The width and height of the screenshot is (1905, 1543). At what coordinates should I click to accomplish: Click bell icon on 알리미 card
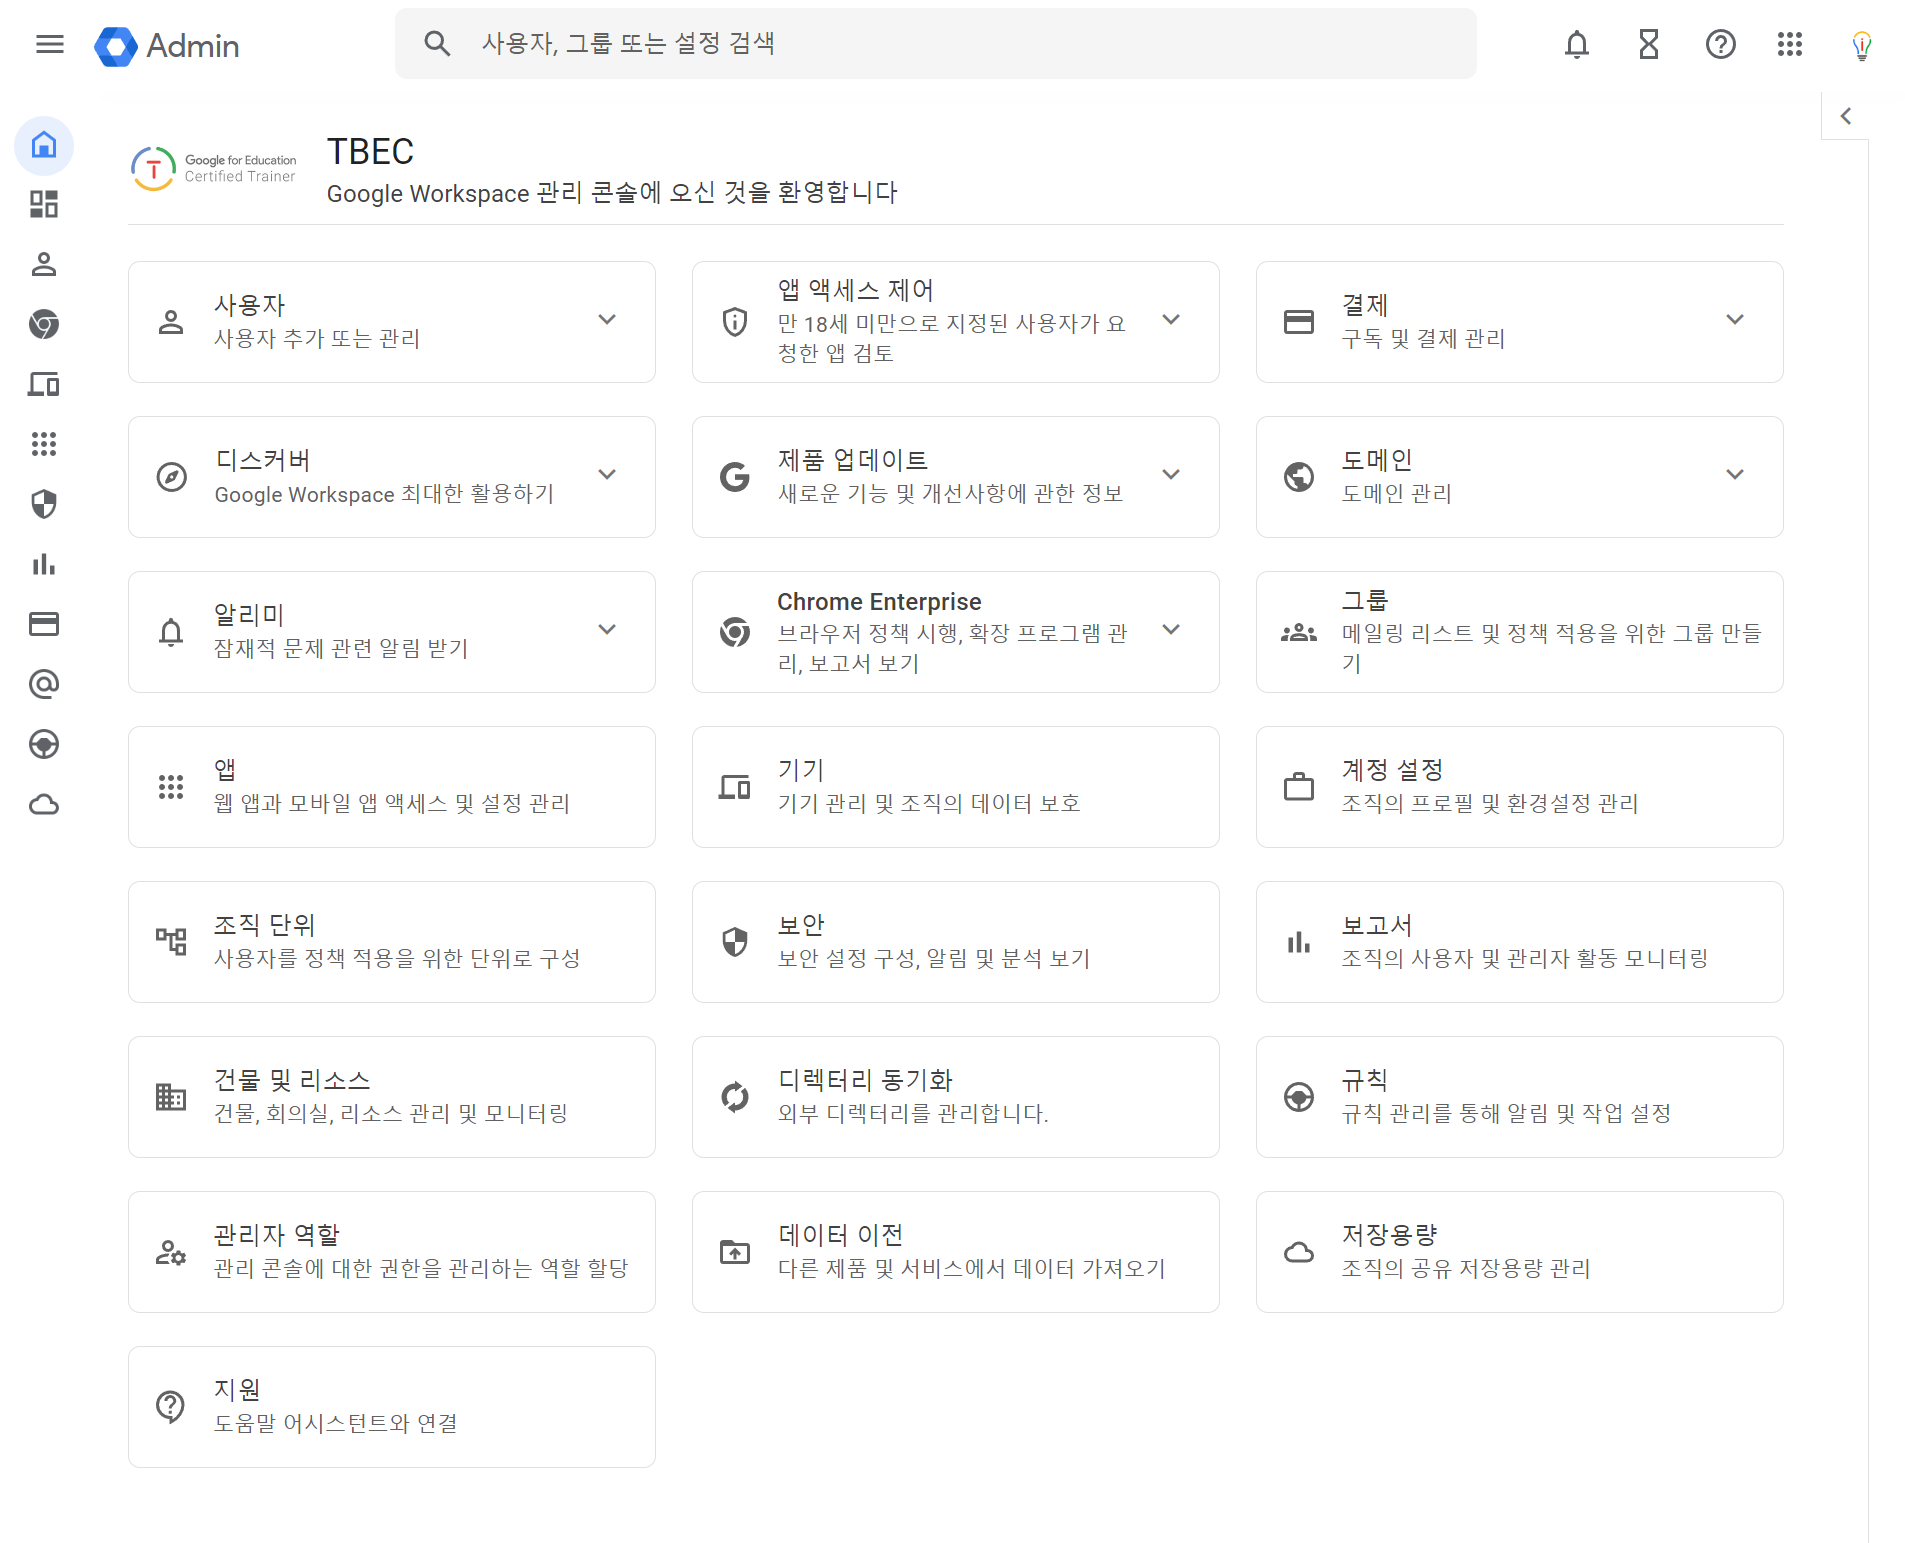[x=171, y=632]
